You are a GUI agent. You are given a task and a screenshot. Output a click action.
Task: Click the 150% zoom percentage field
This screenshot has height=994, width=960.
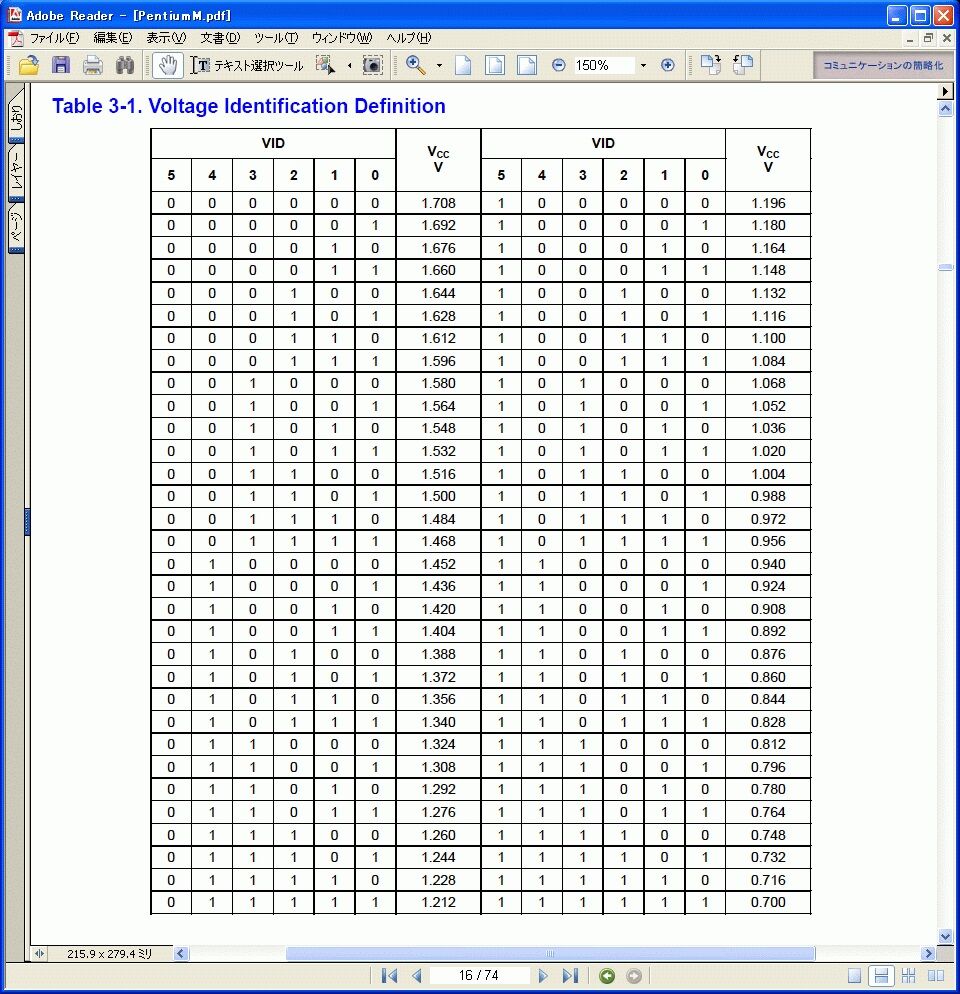tap(604, 65)
